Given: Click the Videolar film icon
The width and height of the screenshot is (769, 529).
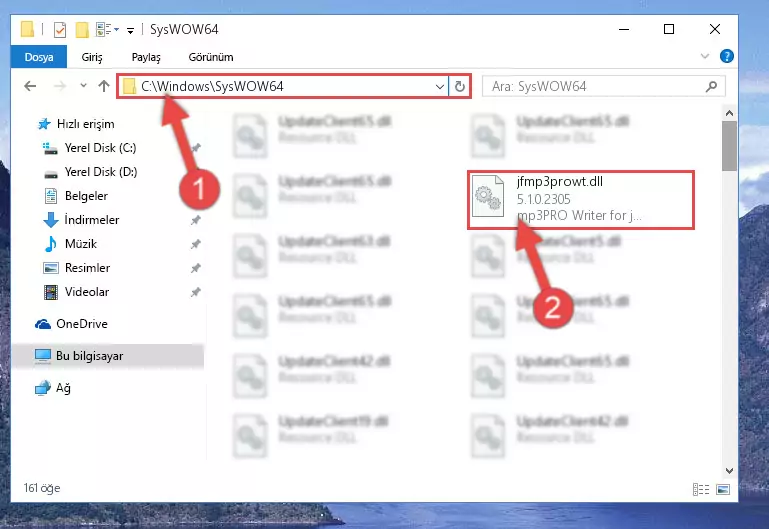Looking at the screenshot, I should point(51,292).
